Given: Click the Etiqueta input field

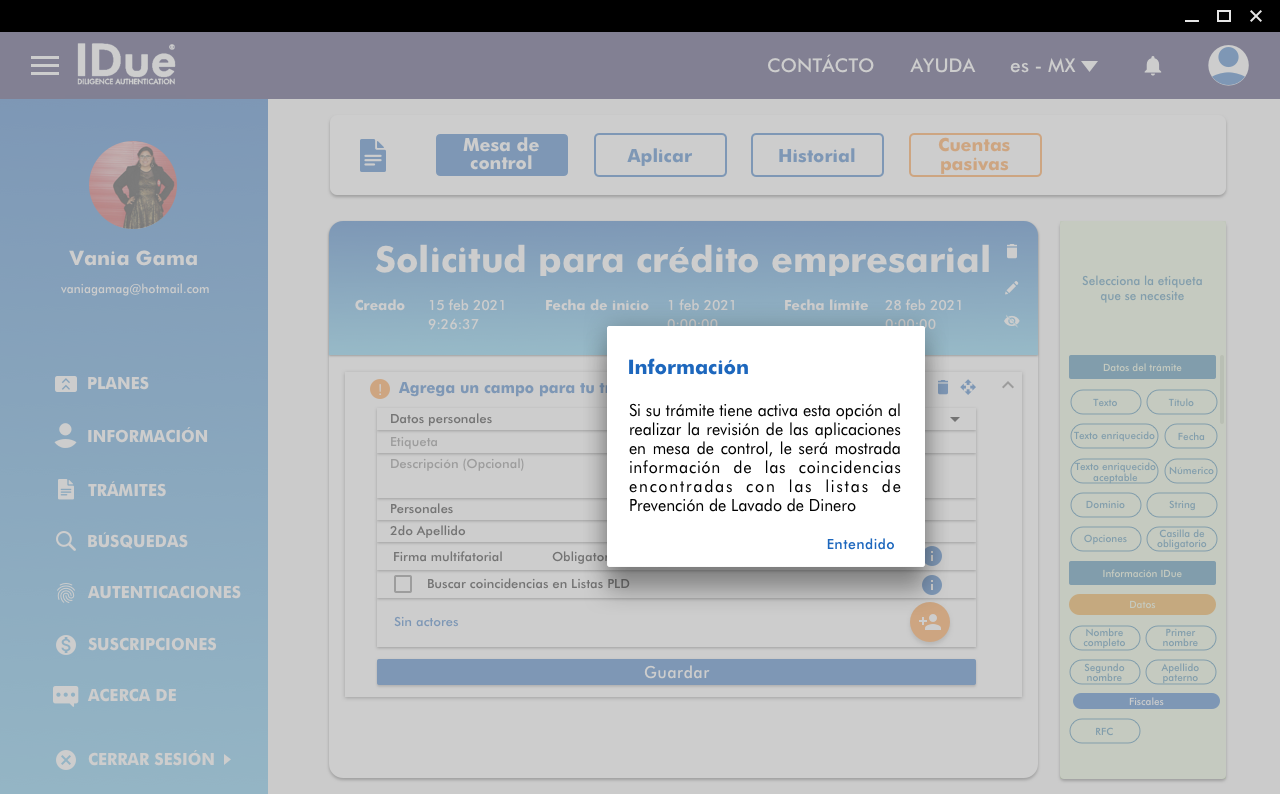Looking at the screenshot, I should [x=490, y=442].
